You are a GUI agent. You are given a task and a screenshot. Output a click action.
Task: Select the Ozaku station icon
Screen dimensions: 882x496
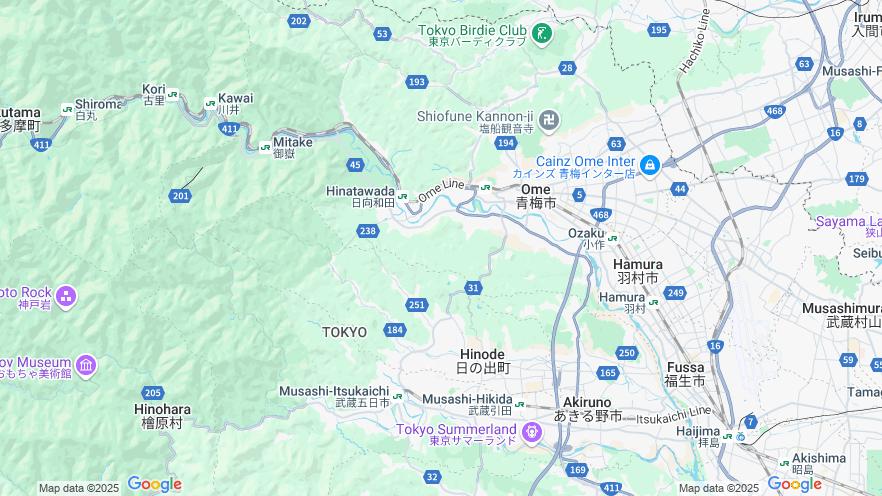coord(613,238)
